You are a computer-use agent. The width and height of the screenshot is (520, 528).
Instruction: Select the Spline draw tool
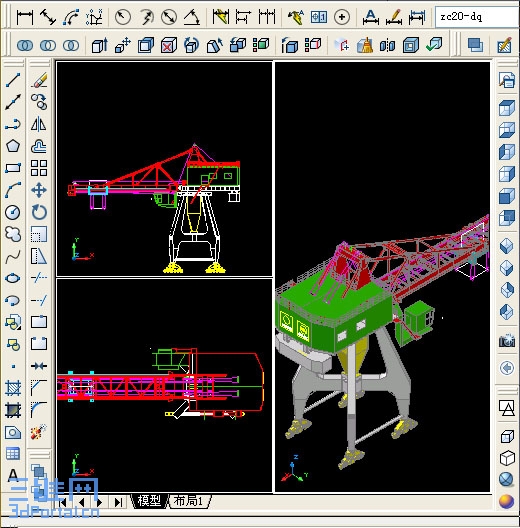(x=13, y=256)
